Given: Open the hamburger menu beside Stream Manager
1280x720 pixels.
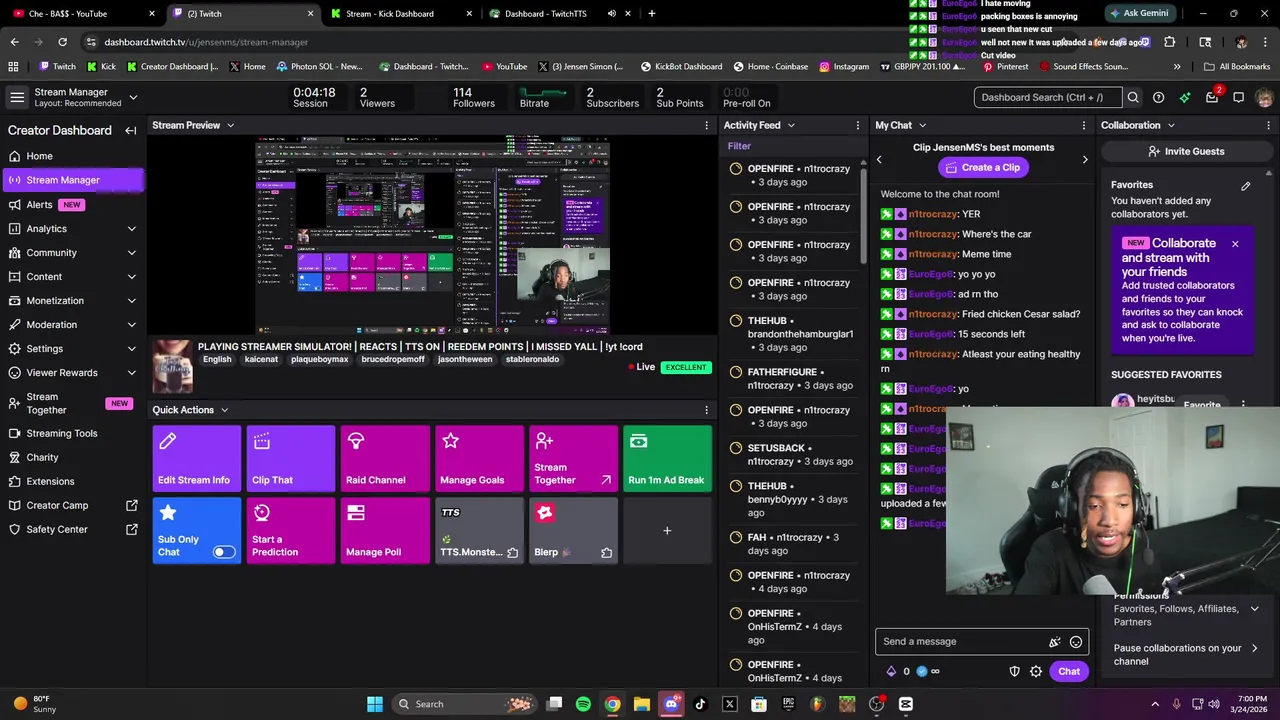Looking at the screenshot, I should tap(17, 97).
